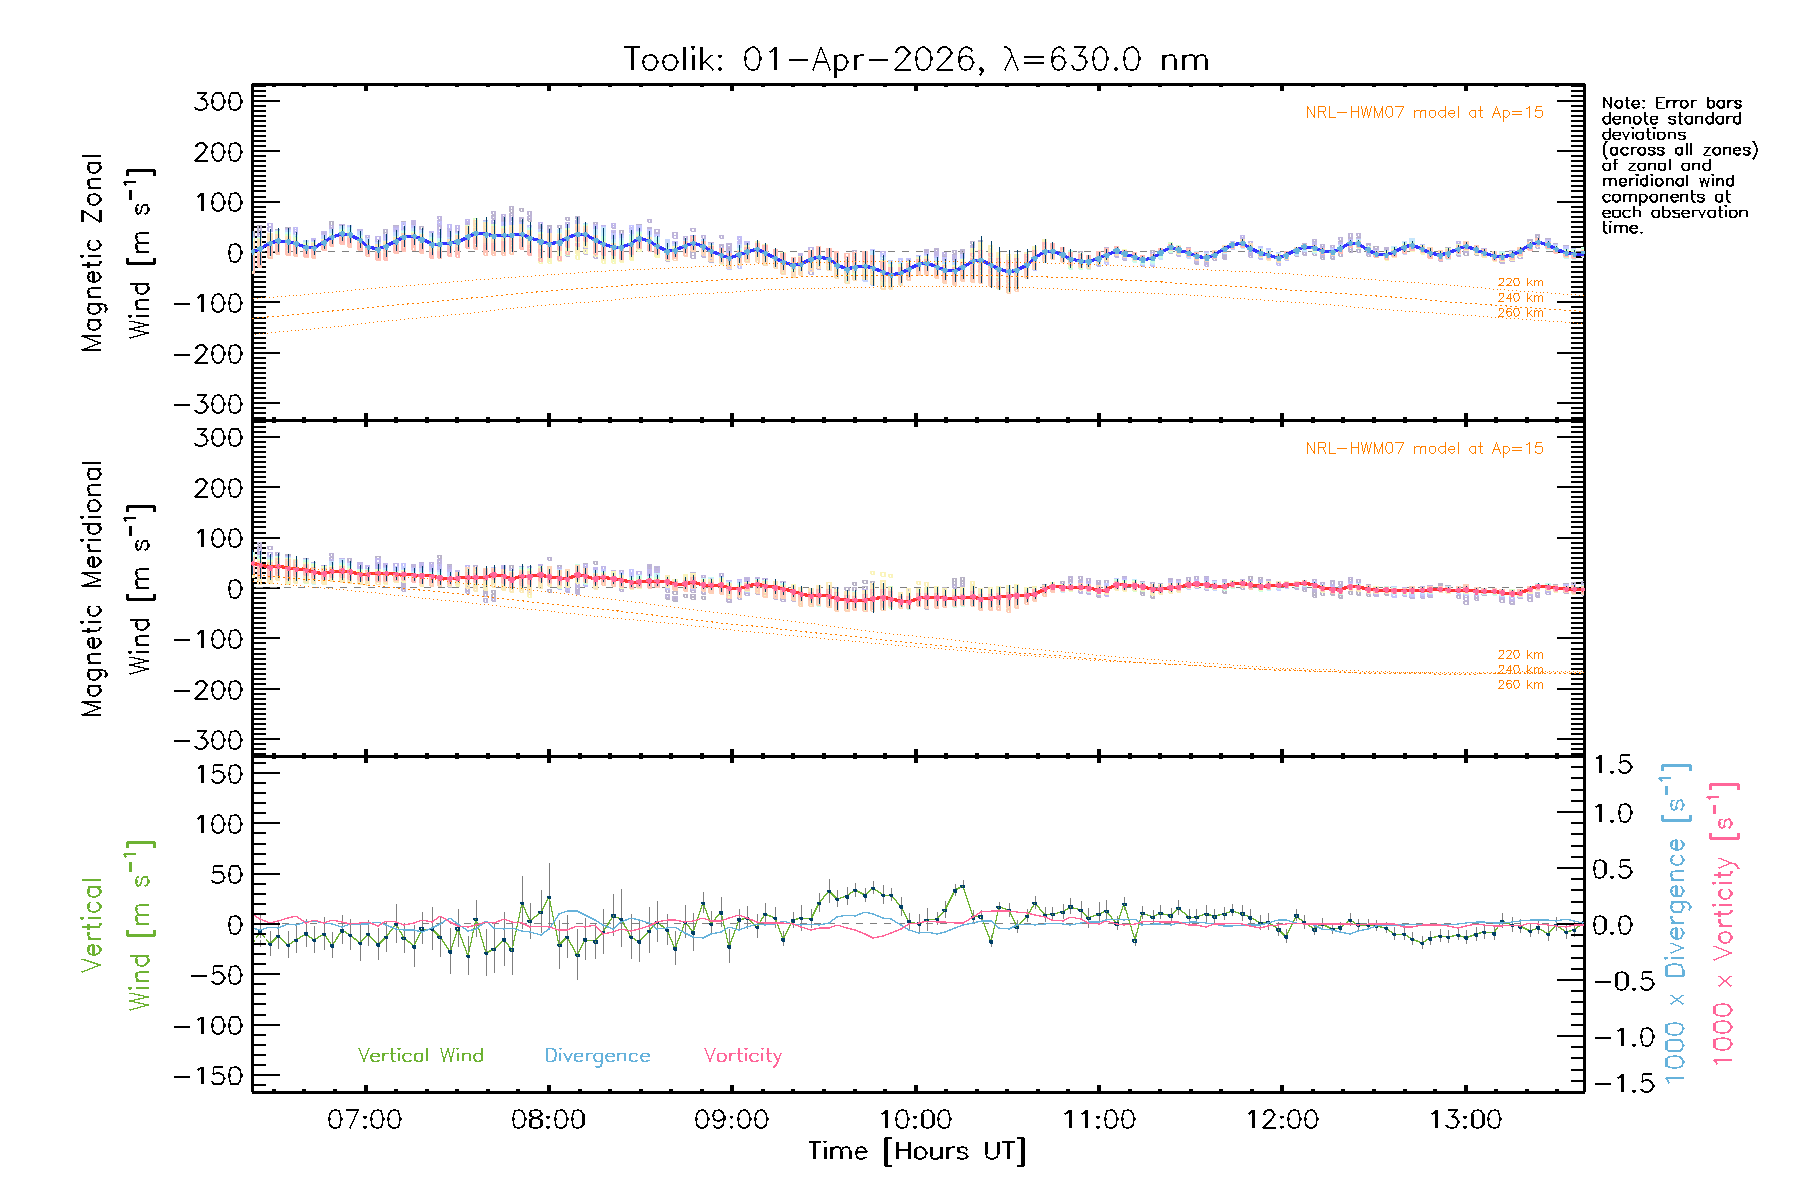Click the 07:00 time axis tick label
The width and height of the screenshot is (1800, 1200).
(x=364, y=1120)
